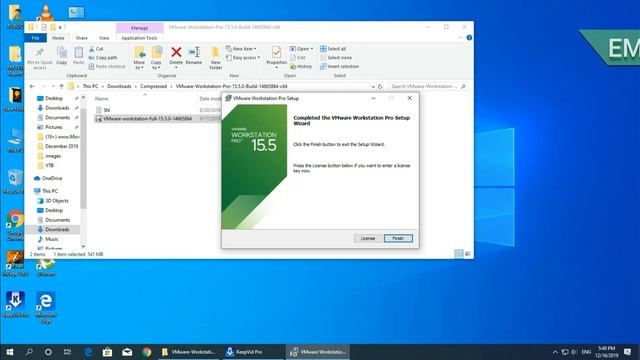Open the Mail app from the taskbar
Image resolution: width=640 pixels, height=360 pixels.
click(127, 352)
